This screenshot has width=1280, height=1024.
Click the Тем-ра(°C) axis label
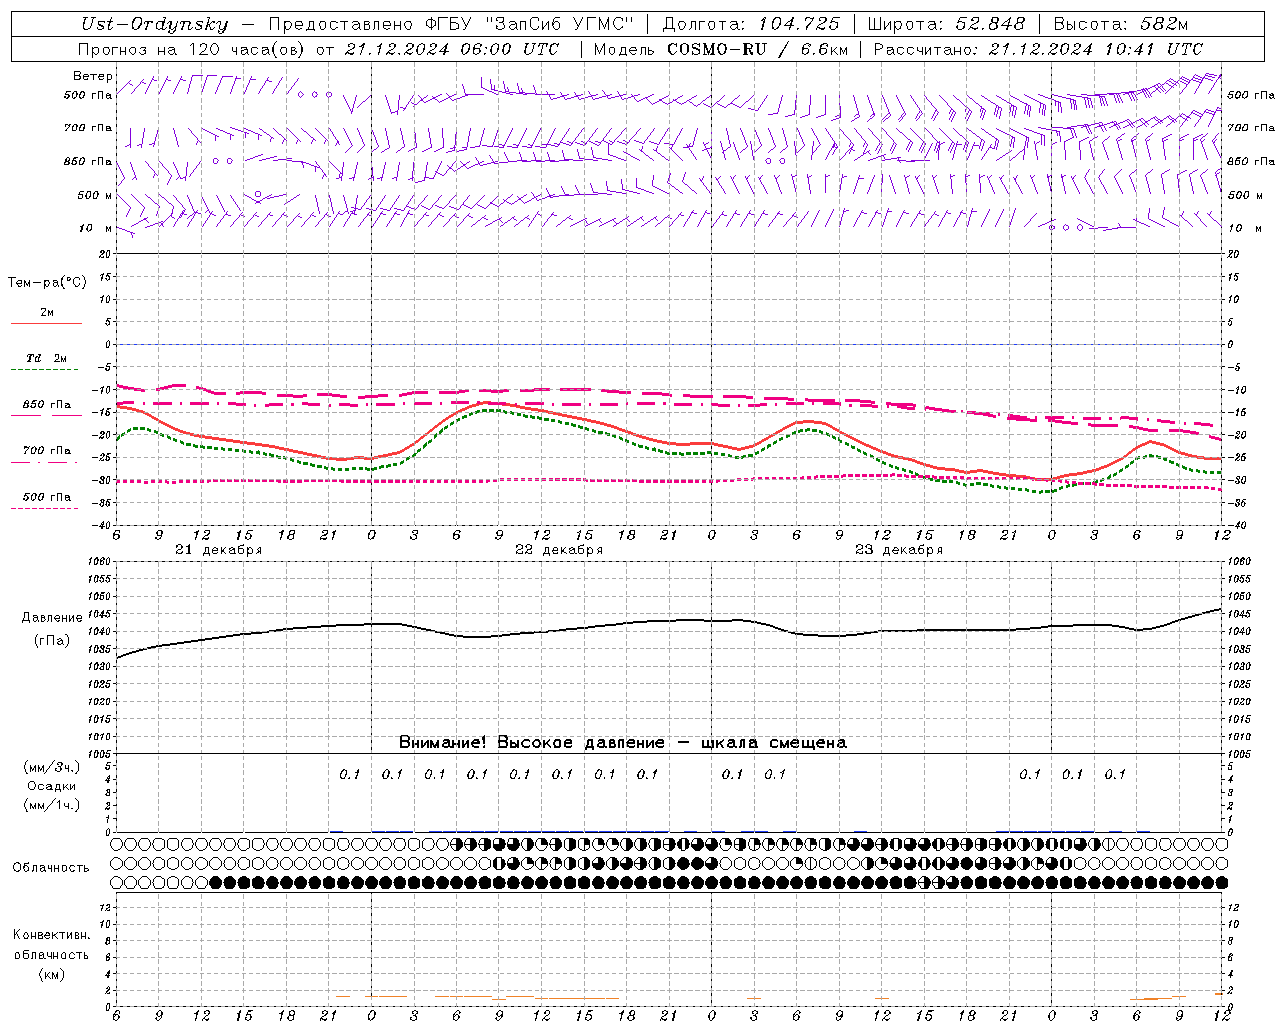47,283
